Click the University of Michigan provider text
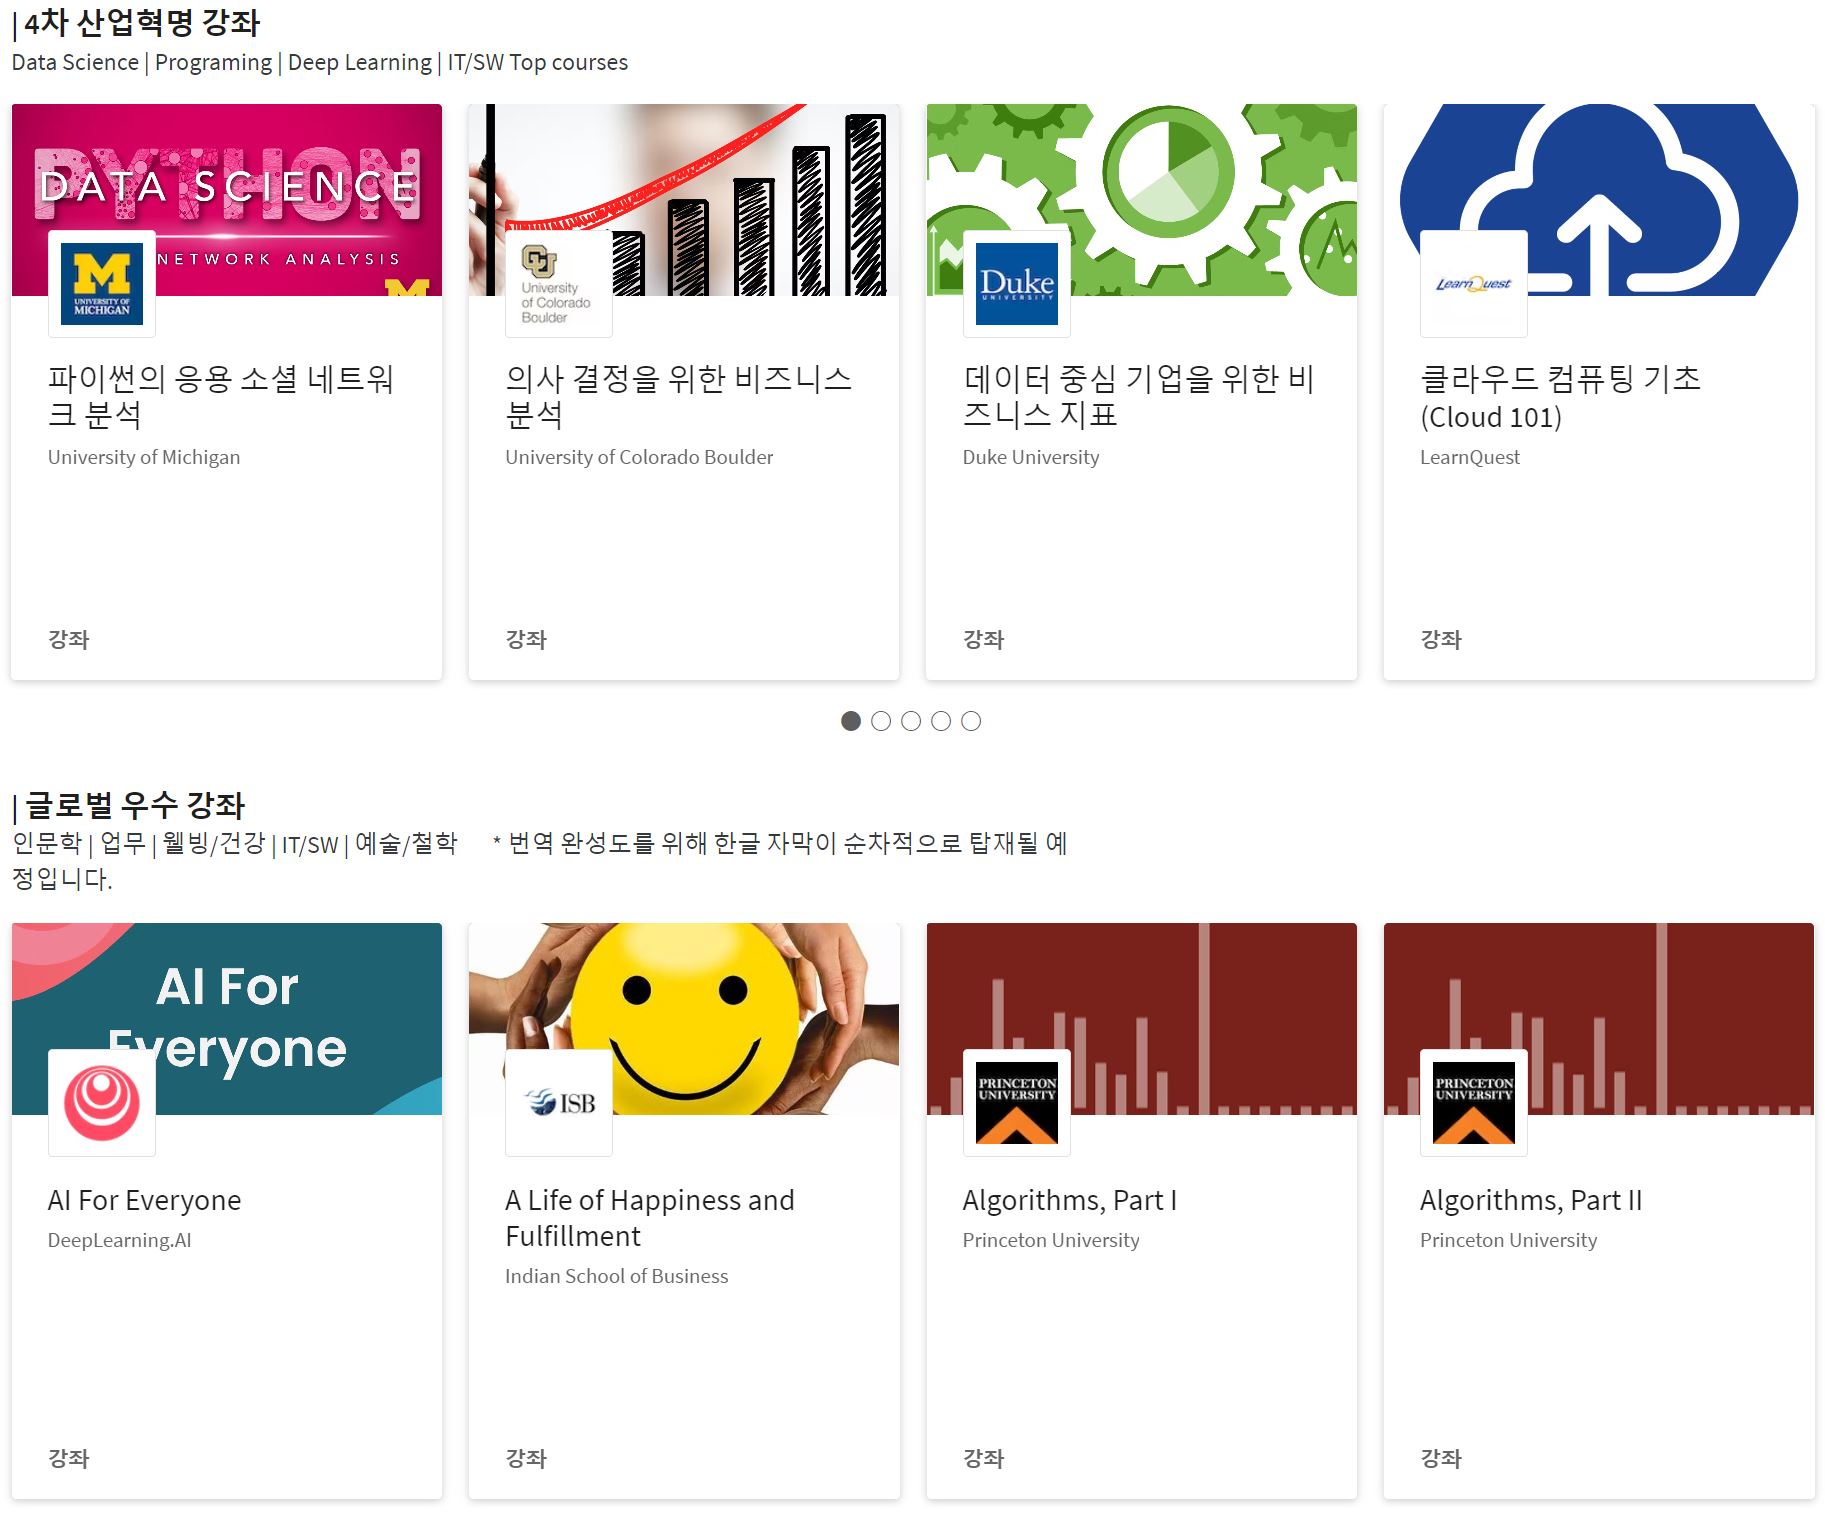 click(x=144, y=457)
